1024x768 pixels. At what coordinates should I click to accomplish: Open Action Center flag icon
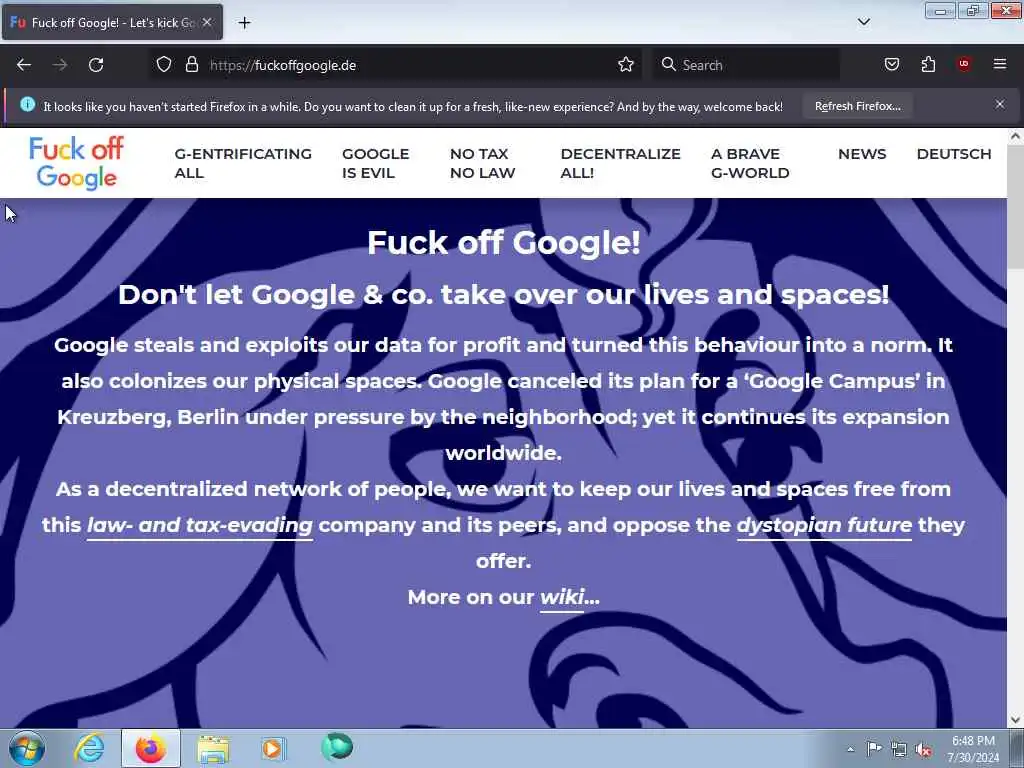(x=874, y=748)
